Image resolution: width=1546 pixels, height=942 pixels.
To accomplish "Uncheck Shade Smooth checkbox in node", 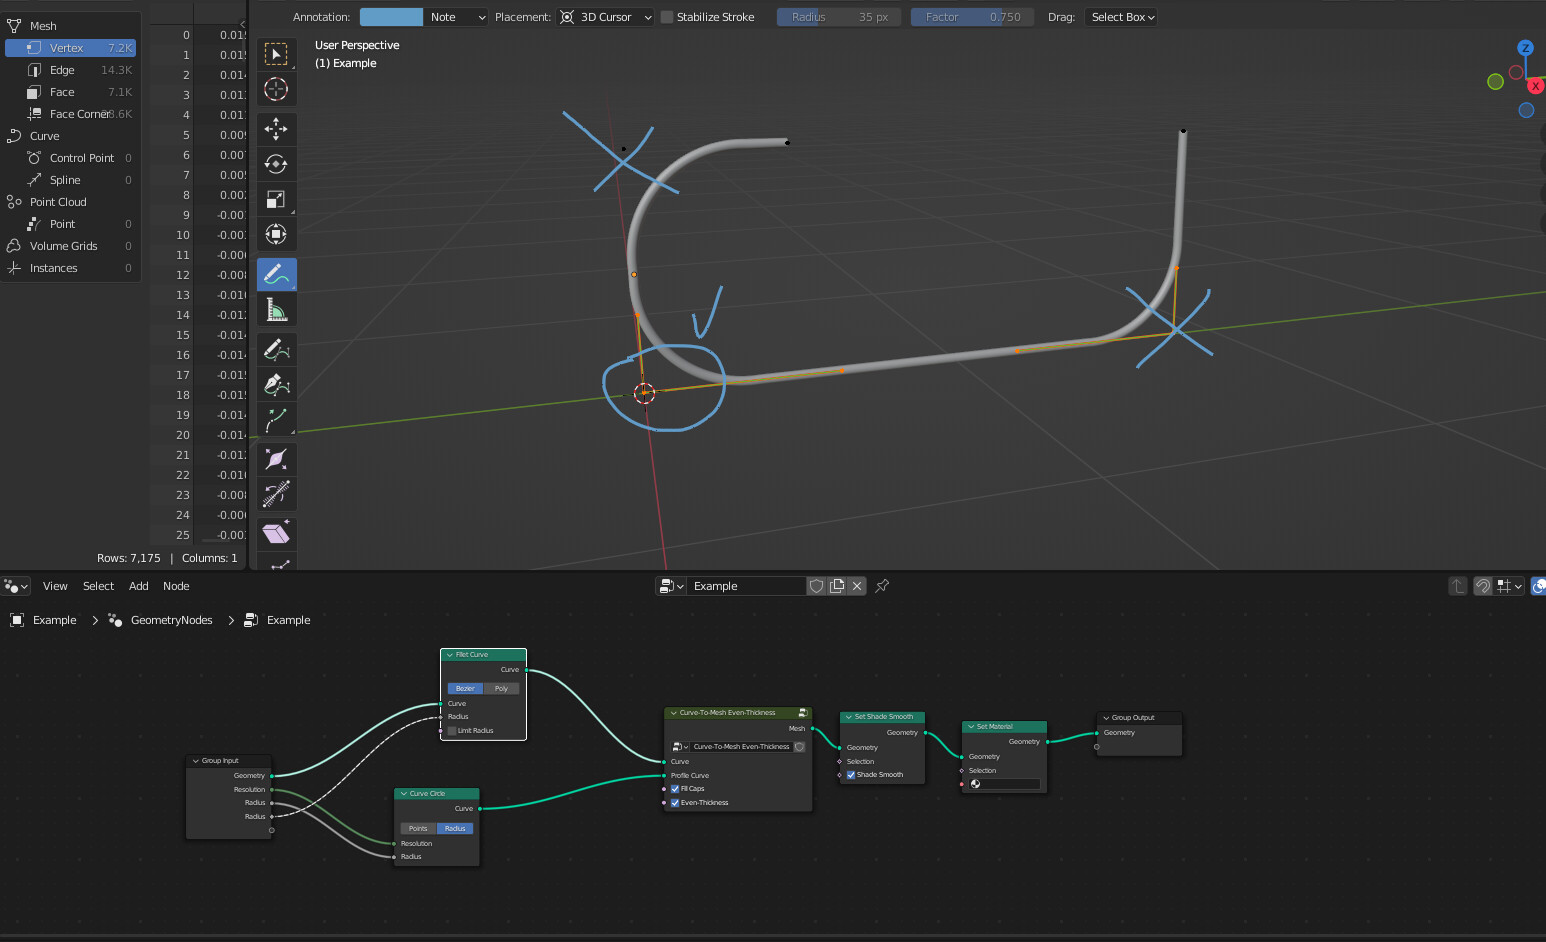I will pyautogui.click(x=851, y=775).
